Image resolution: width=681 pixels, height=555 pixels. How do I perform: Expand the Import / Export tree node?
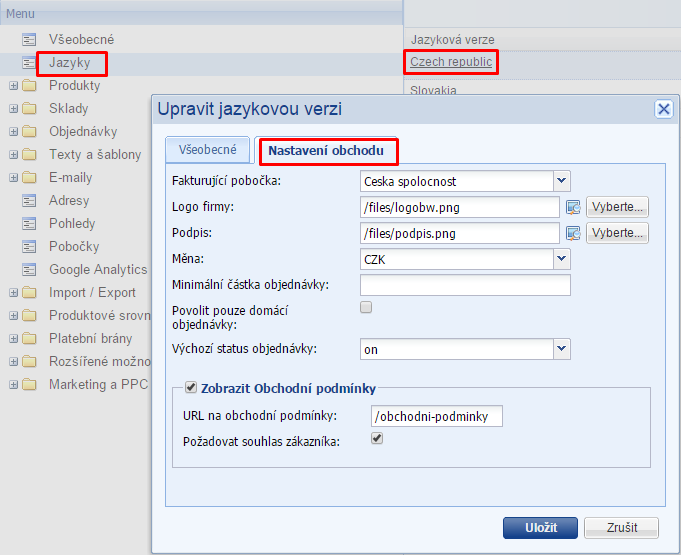(x=13, y=293)
